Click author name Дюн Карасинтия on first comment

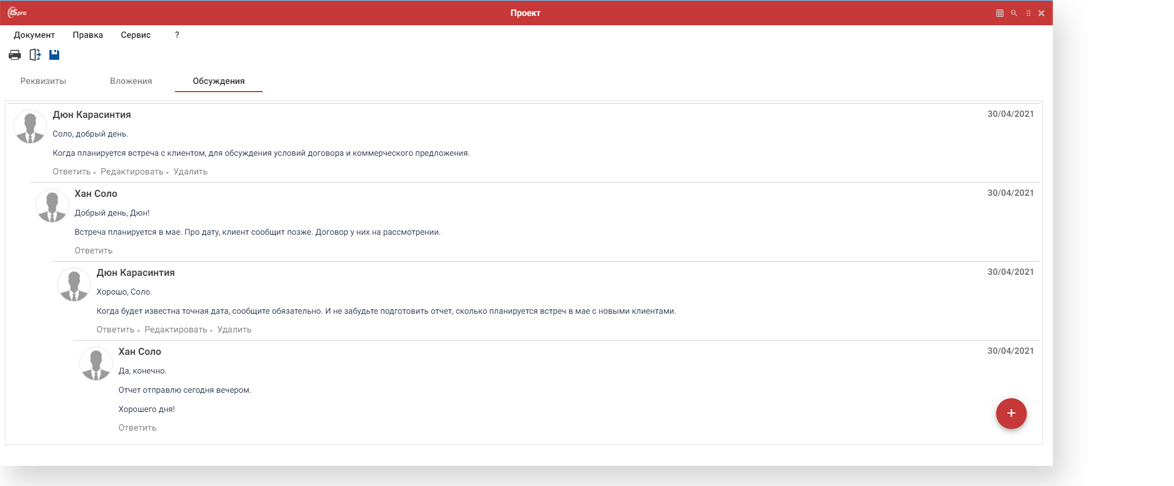(x=92, y=115)
